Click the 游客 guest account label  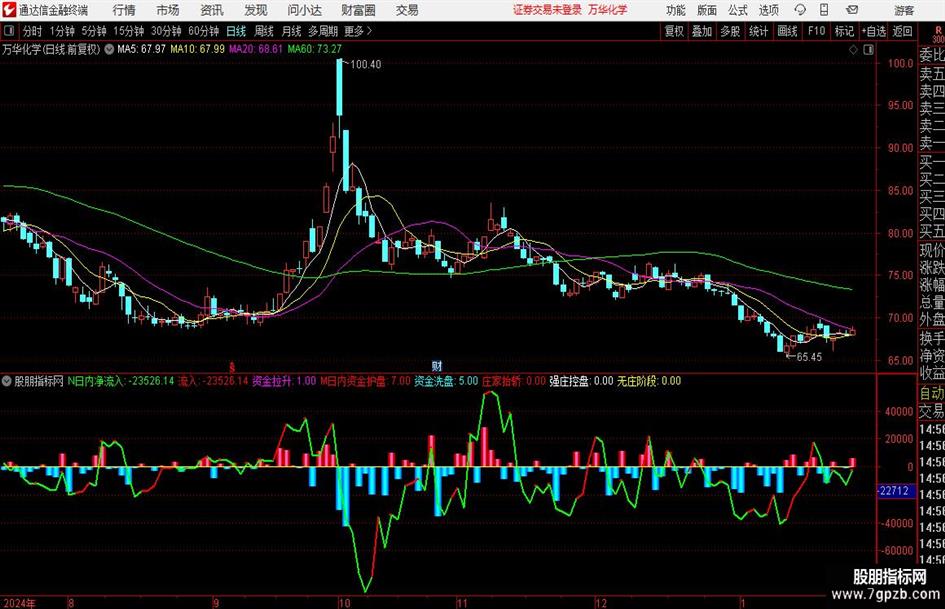pos(904,10)
